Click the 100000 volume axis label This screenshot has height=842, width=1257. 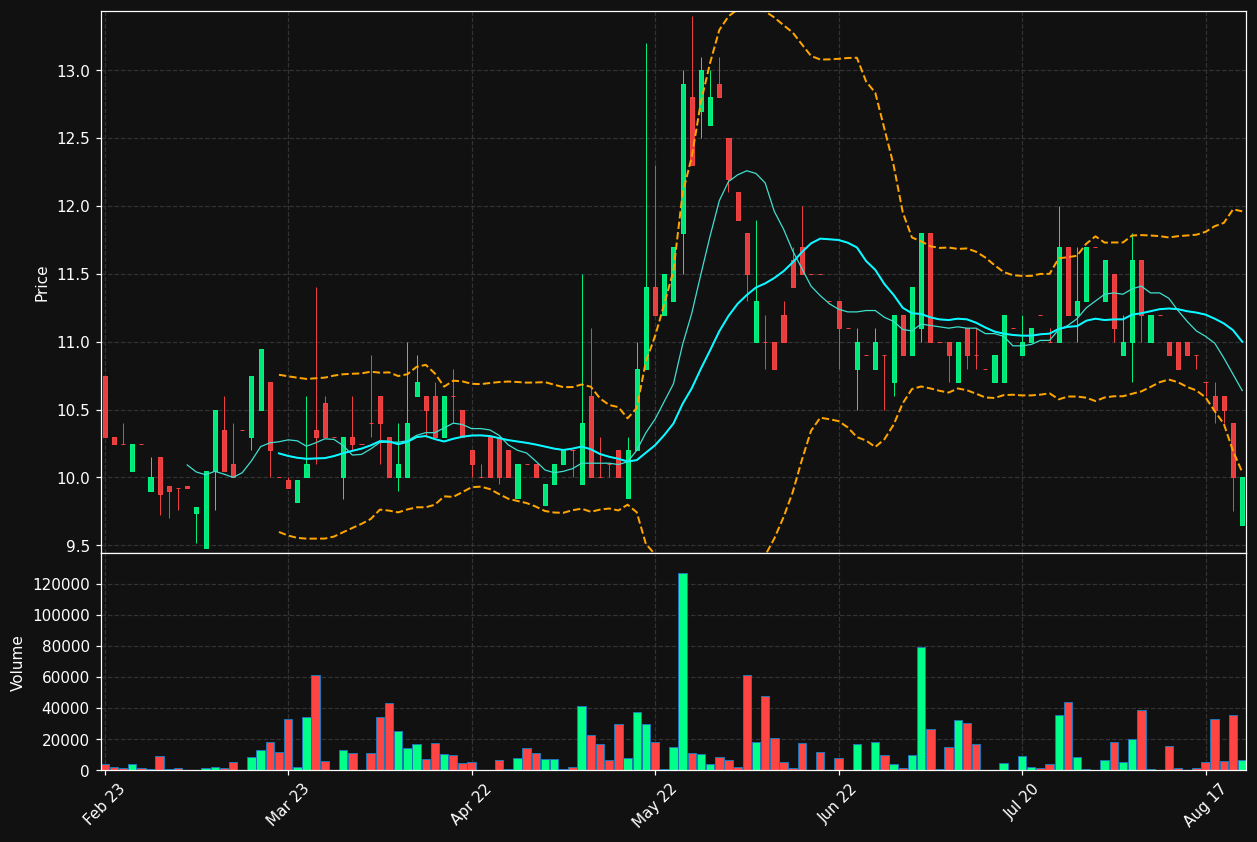[x=64, y=616]
